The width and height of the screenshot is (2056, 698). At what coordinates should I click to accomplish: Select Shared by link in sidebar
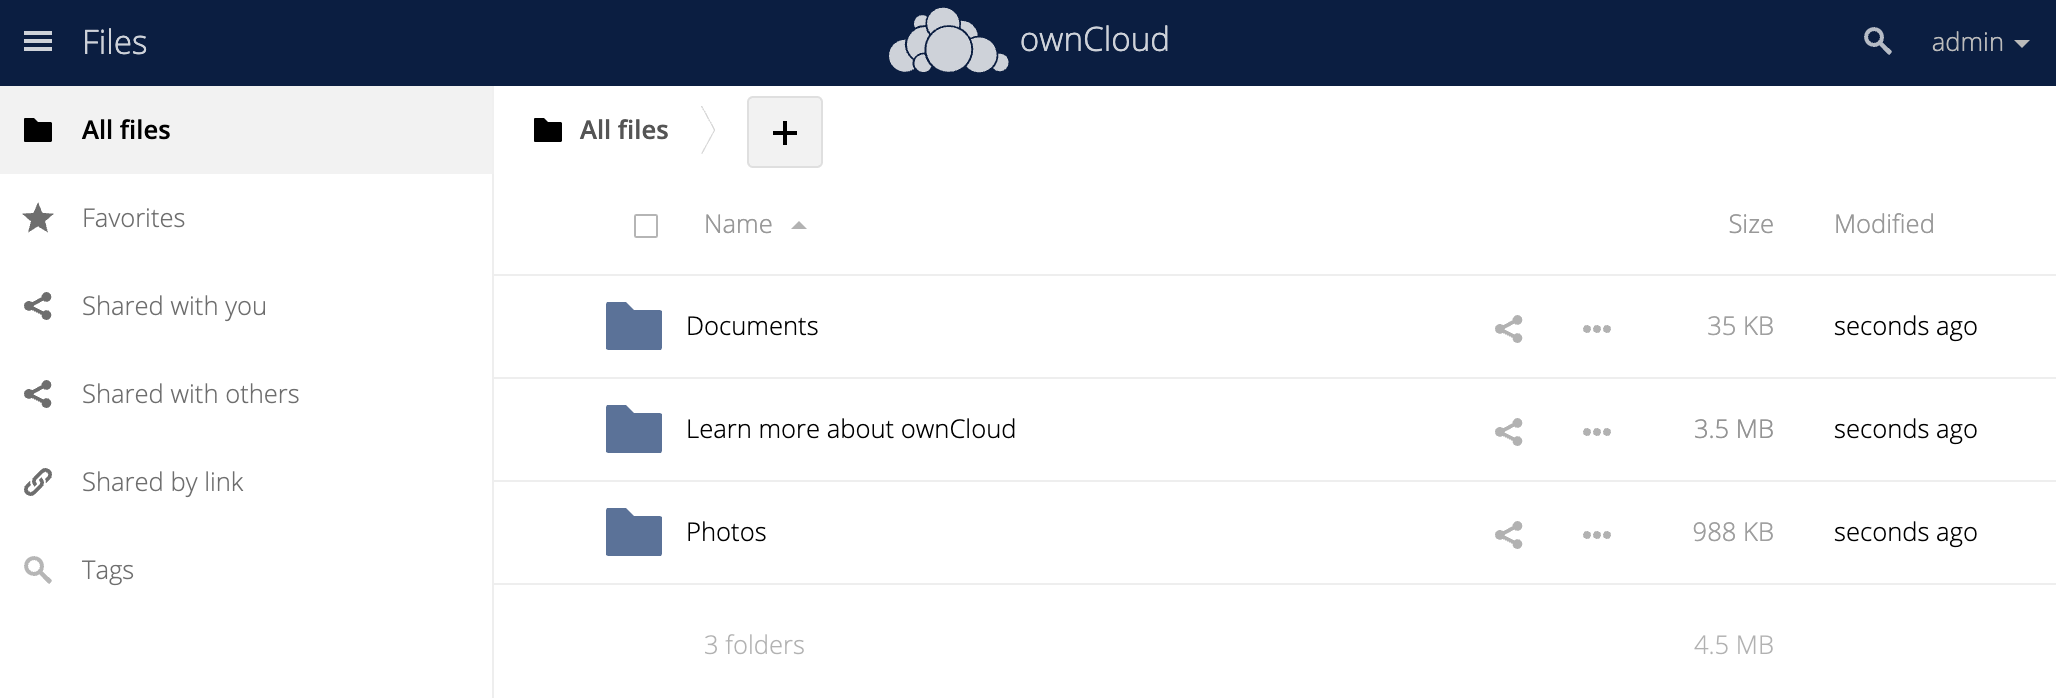tap(162, 482)
